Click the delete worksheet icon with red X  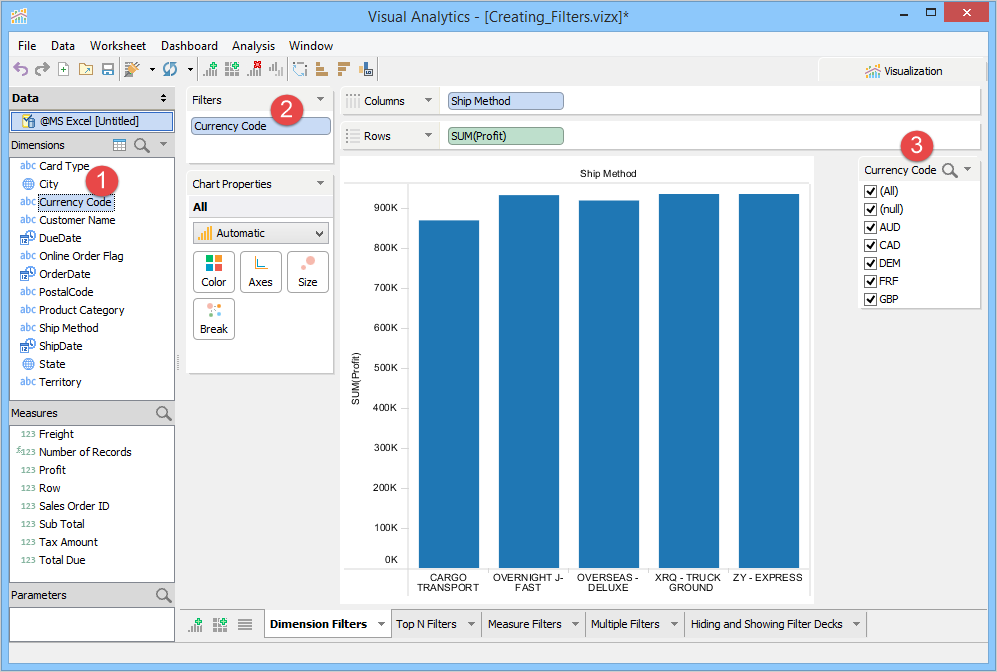[x=254, y=70]
